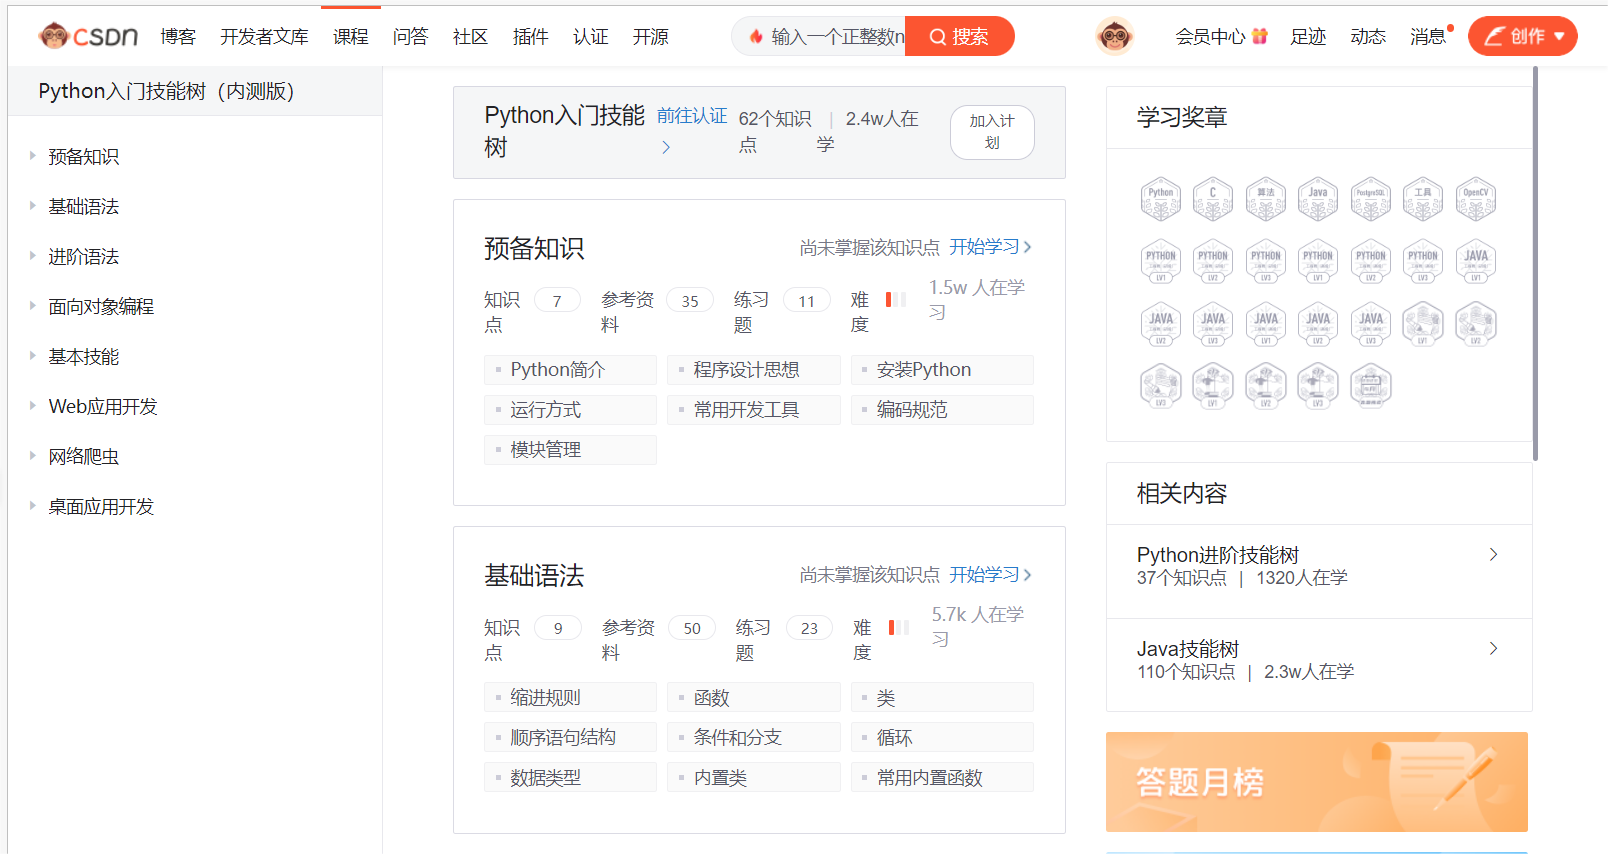The width and height of the screenshot is (1608, 854).
Task: Open the 模块管理 knowledge point
Action: (570, 450)
